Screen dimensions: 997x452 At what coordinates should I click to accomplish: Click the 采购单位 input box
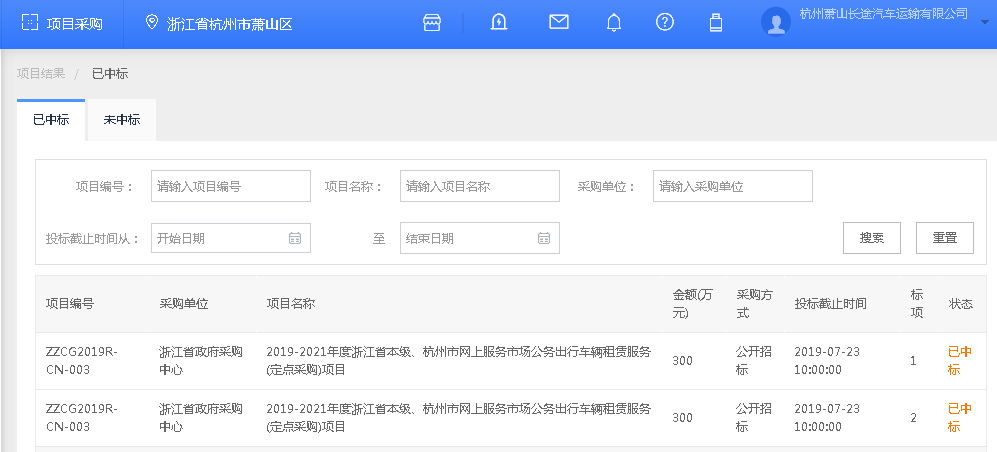coord(732,186)
